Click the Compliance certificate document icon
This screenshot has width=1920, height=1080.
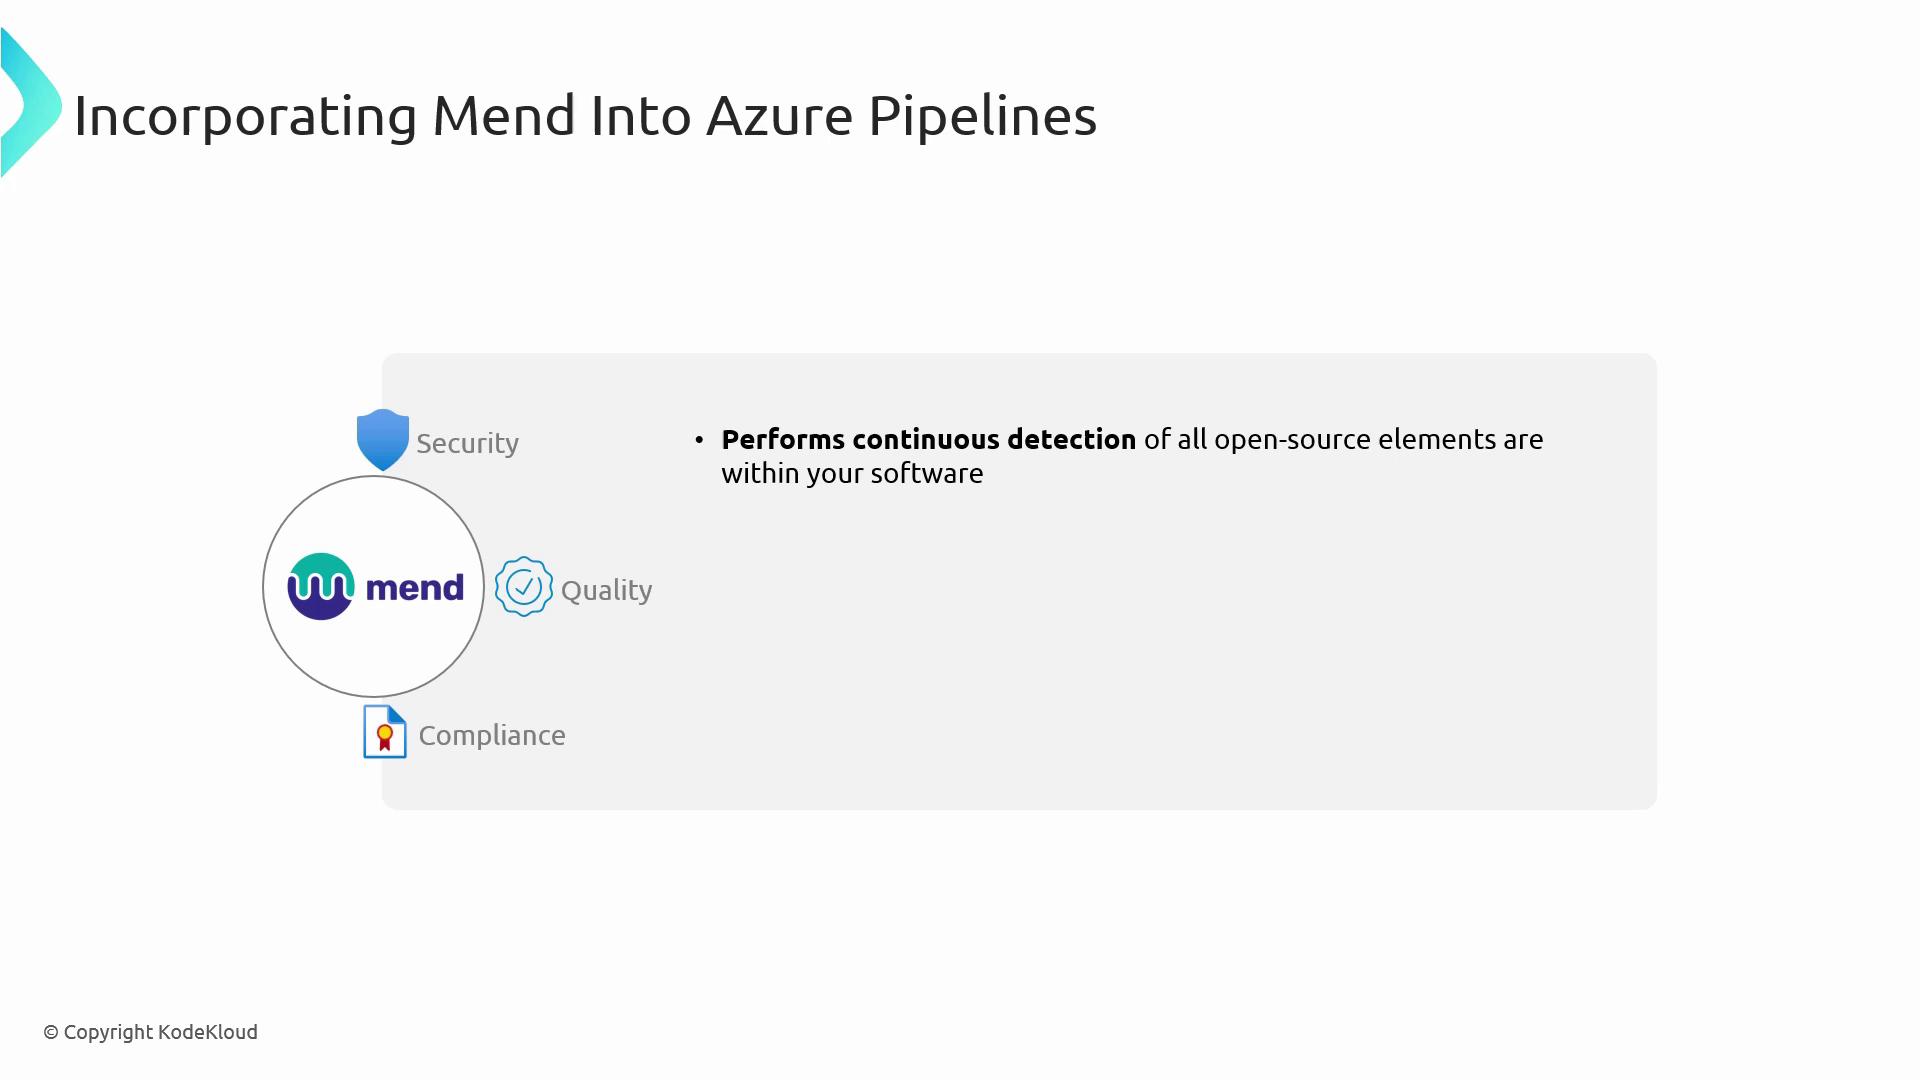[385, 732]
